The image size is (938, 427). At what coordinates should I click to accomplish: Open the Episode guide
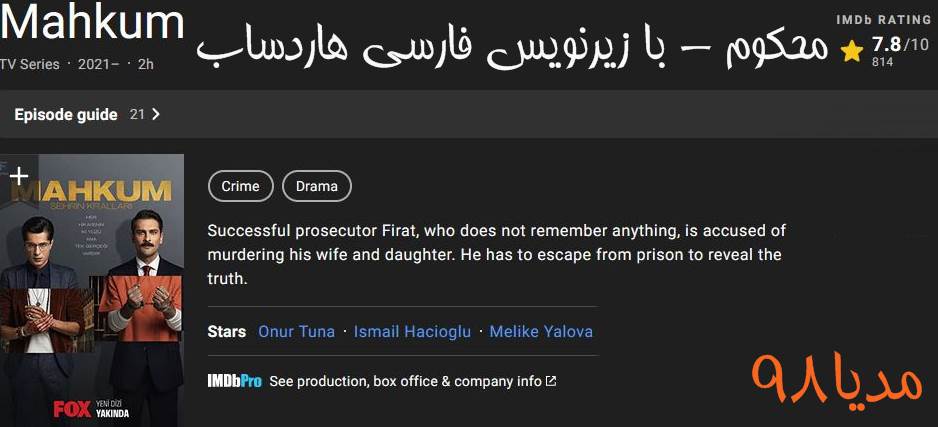tap(66, 115)
